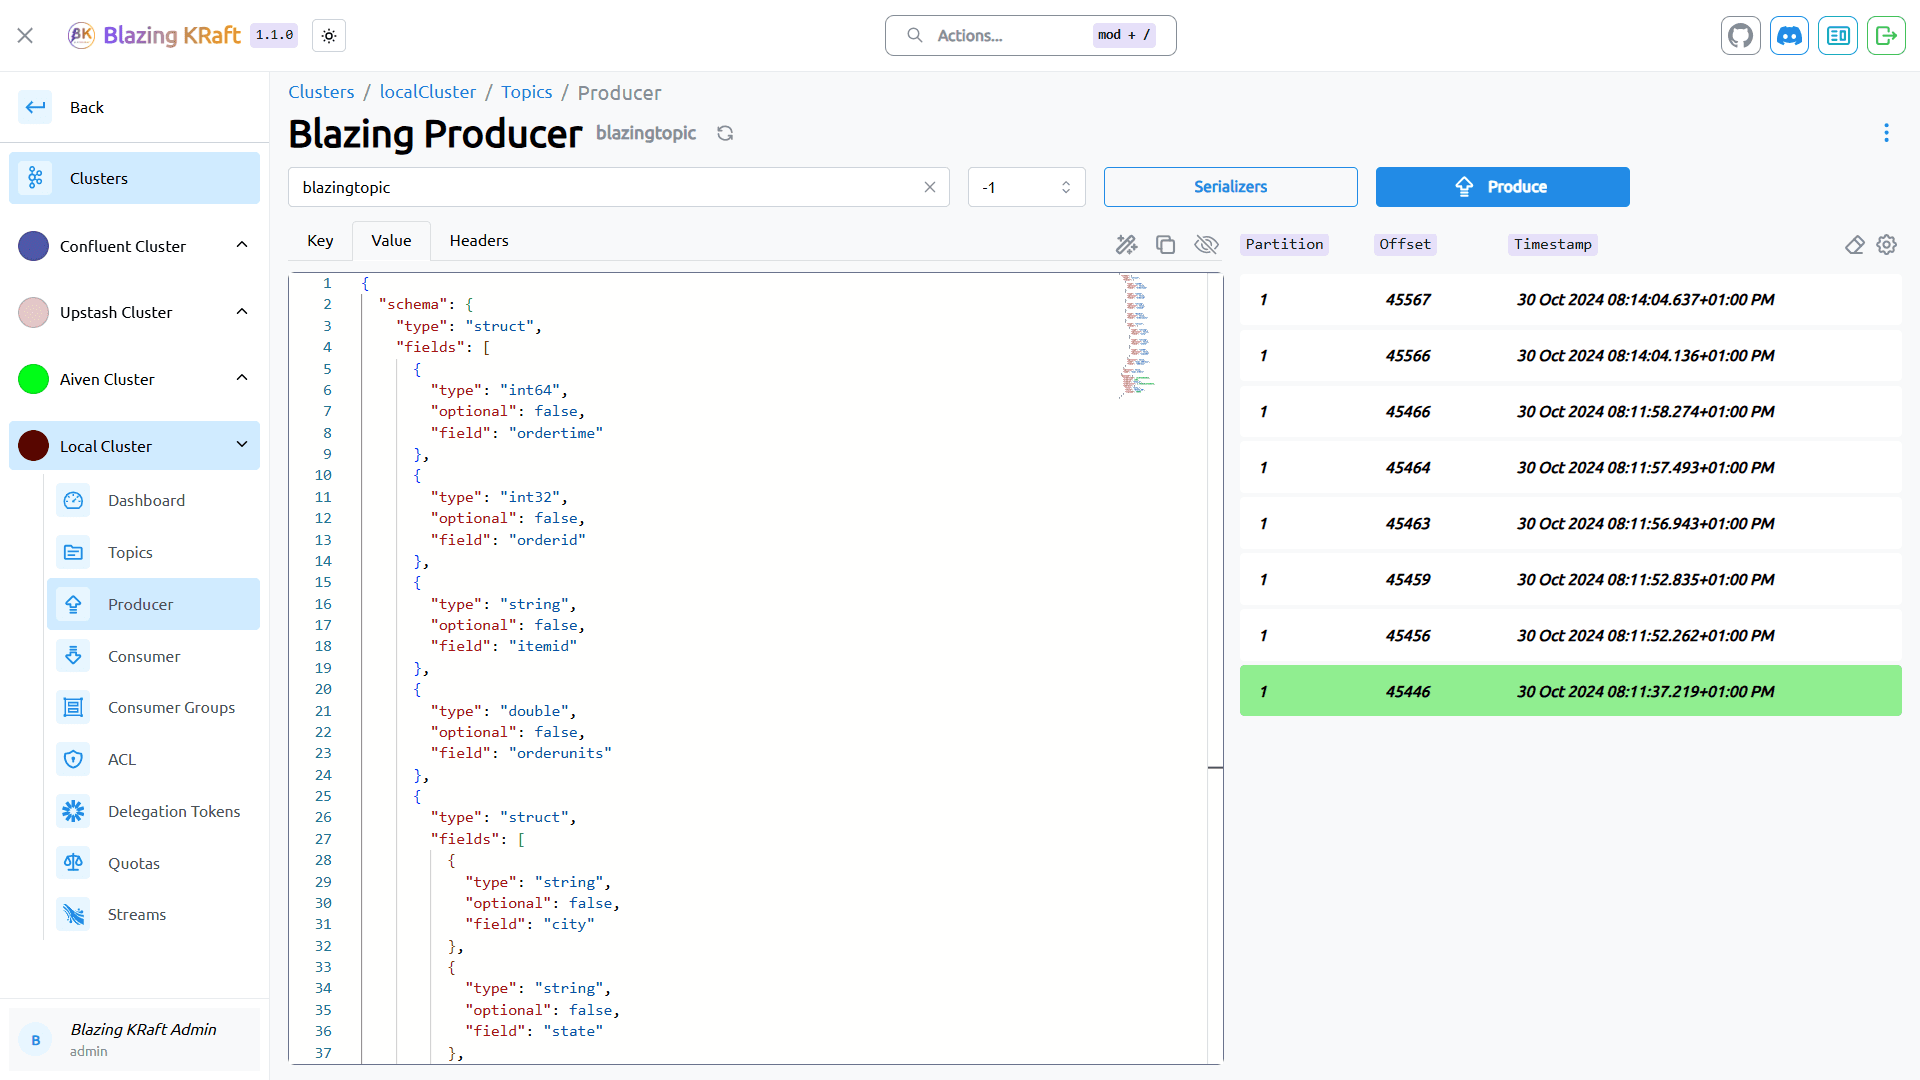Open the Producer sidebar icon

(x=73, y=604)
